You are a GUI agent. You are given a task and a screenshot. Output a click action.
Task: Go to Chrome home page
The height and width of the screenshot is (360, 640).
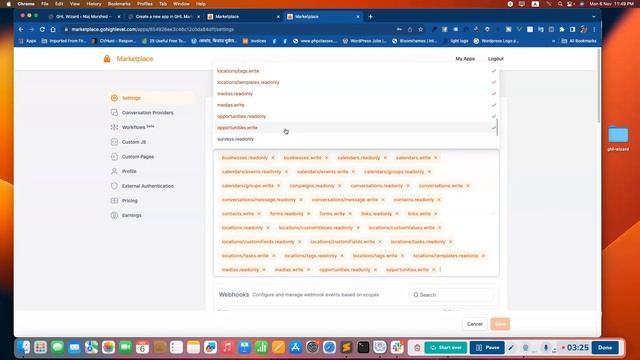pyautogui.click(x=53, y=29)
